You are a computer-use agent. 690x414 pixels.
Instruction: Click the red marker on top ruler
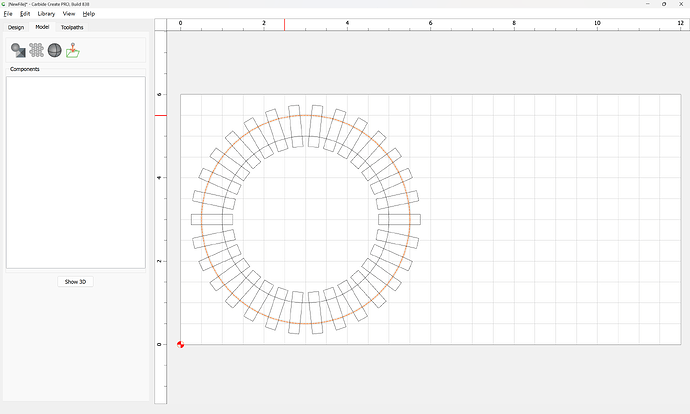click(284, 24)
